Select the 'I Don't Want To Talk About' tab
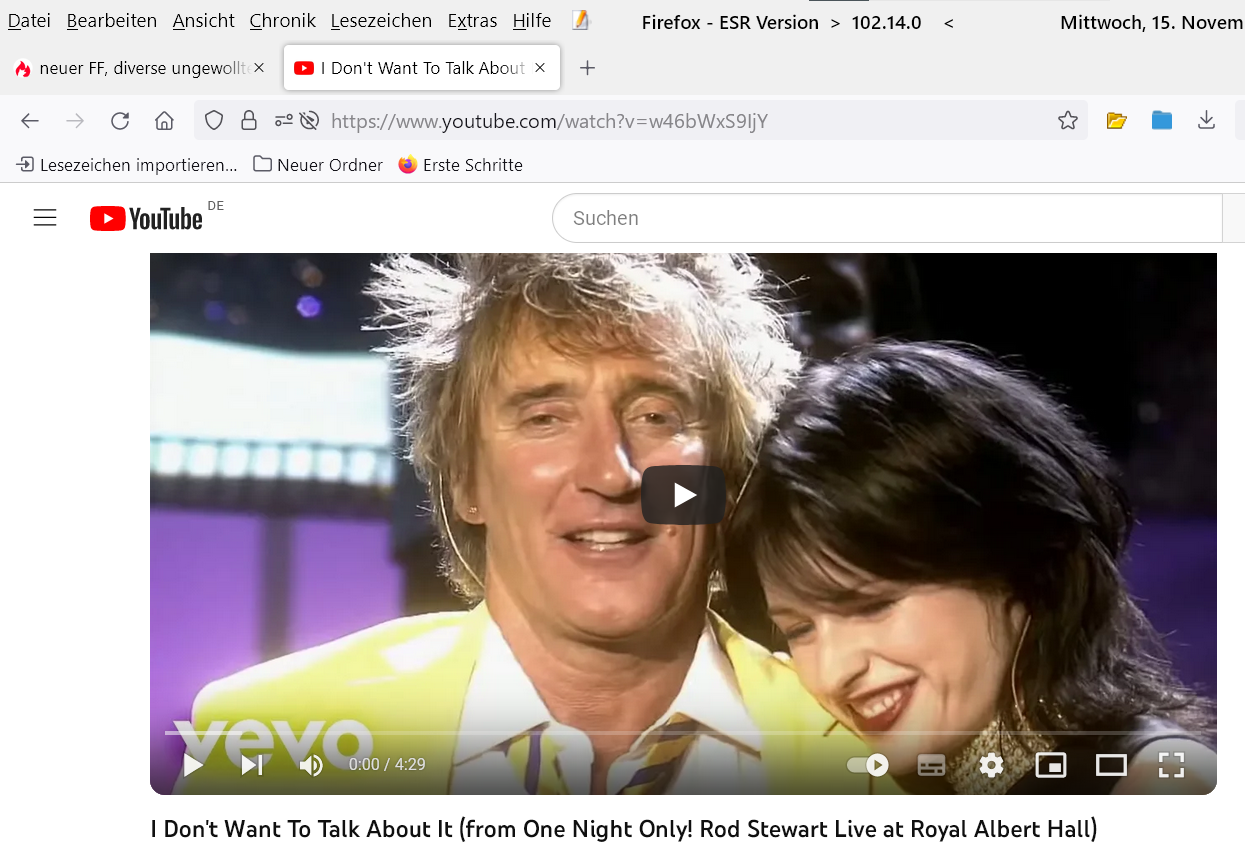The image size is (1245, 853). [x=422, y=68]
